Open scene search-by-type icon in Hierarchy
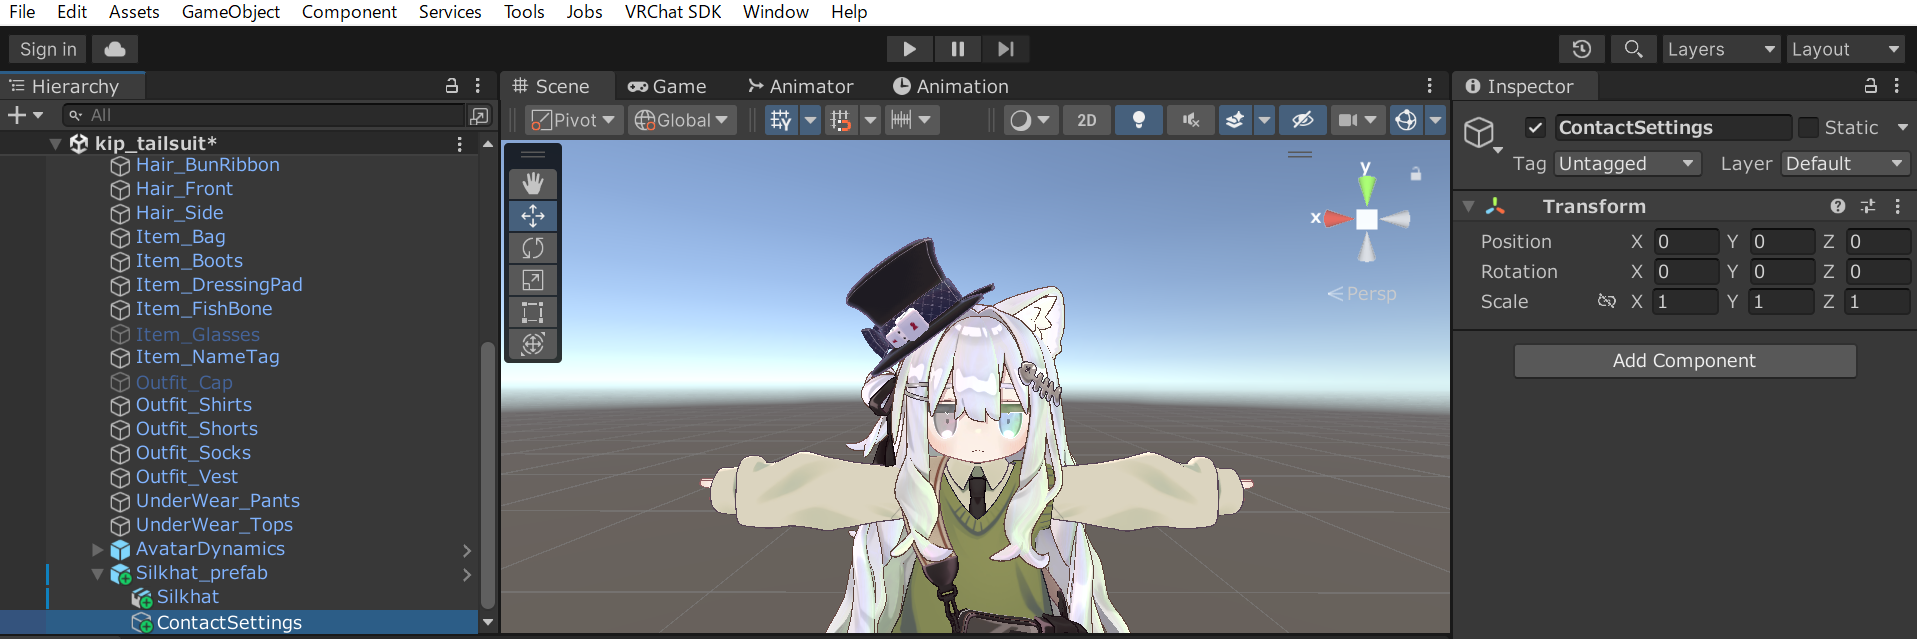This screenshot has height=639, width=1917. pos(480,116)
